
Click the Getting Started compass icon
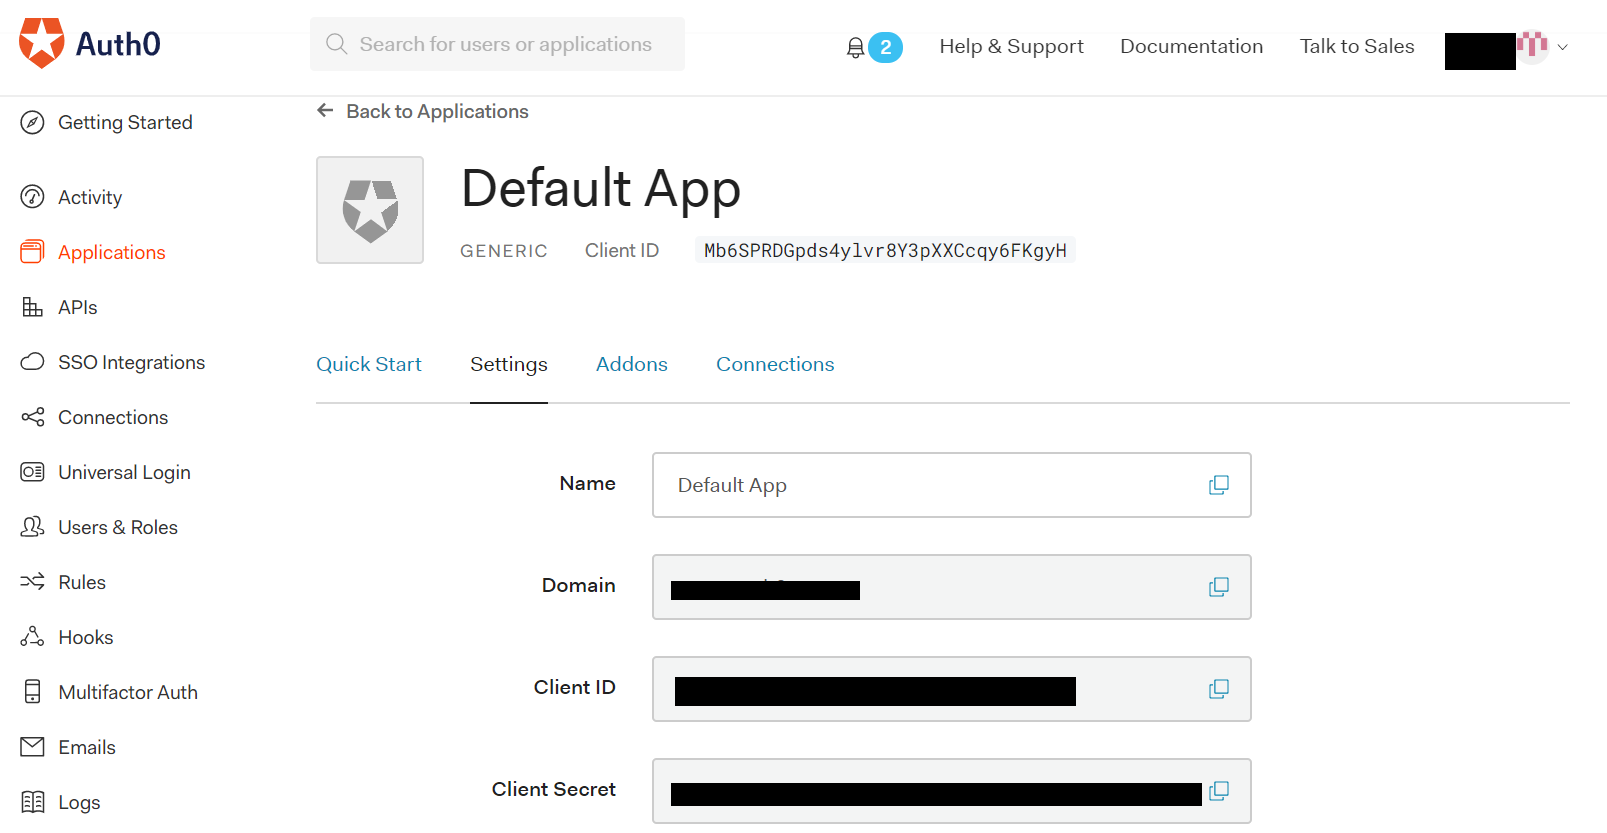tap(32, 122)
